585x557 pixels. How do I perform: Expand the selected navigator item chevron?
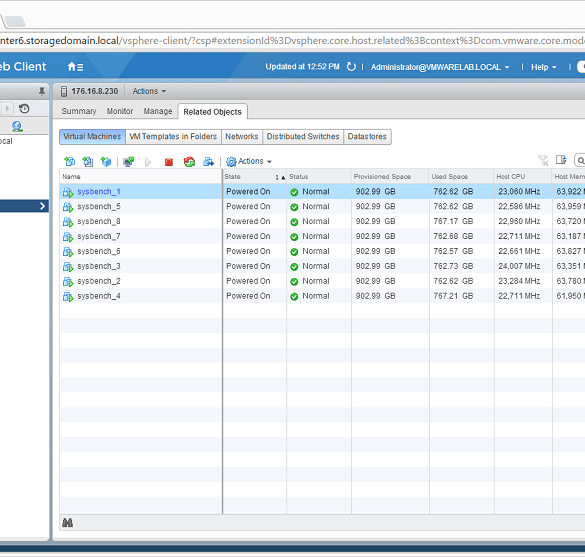coord(42,206)
